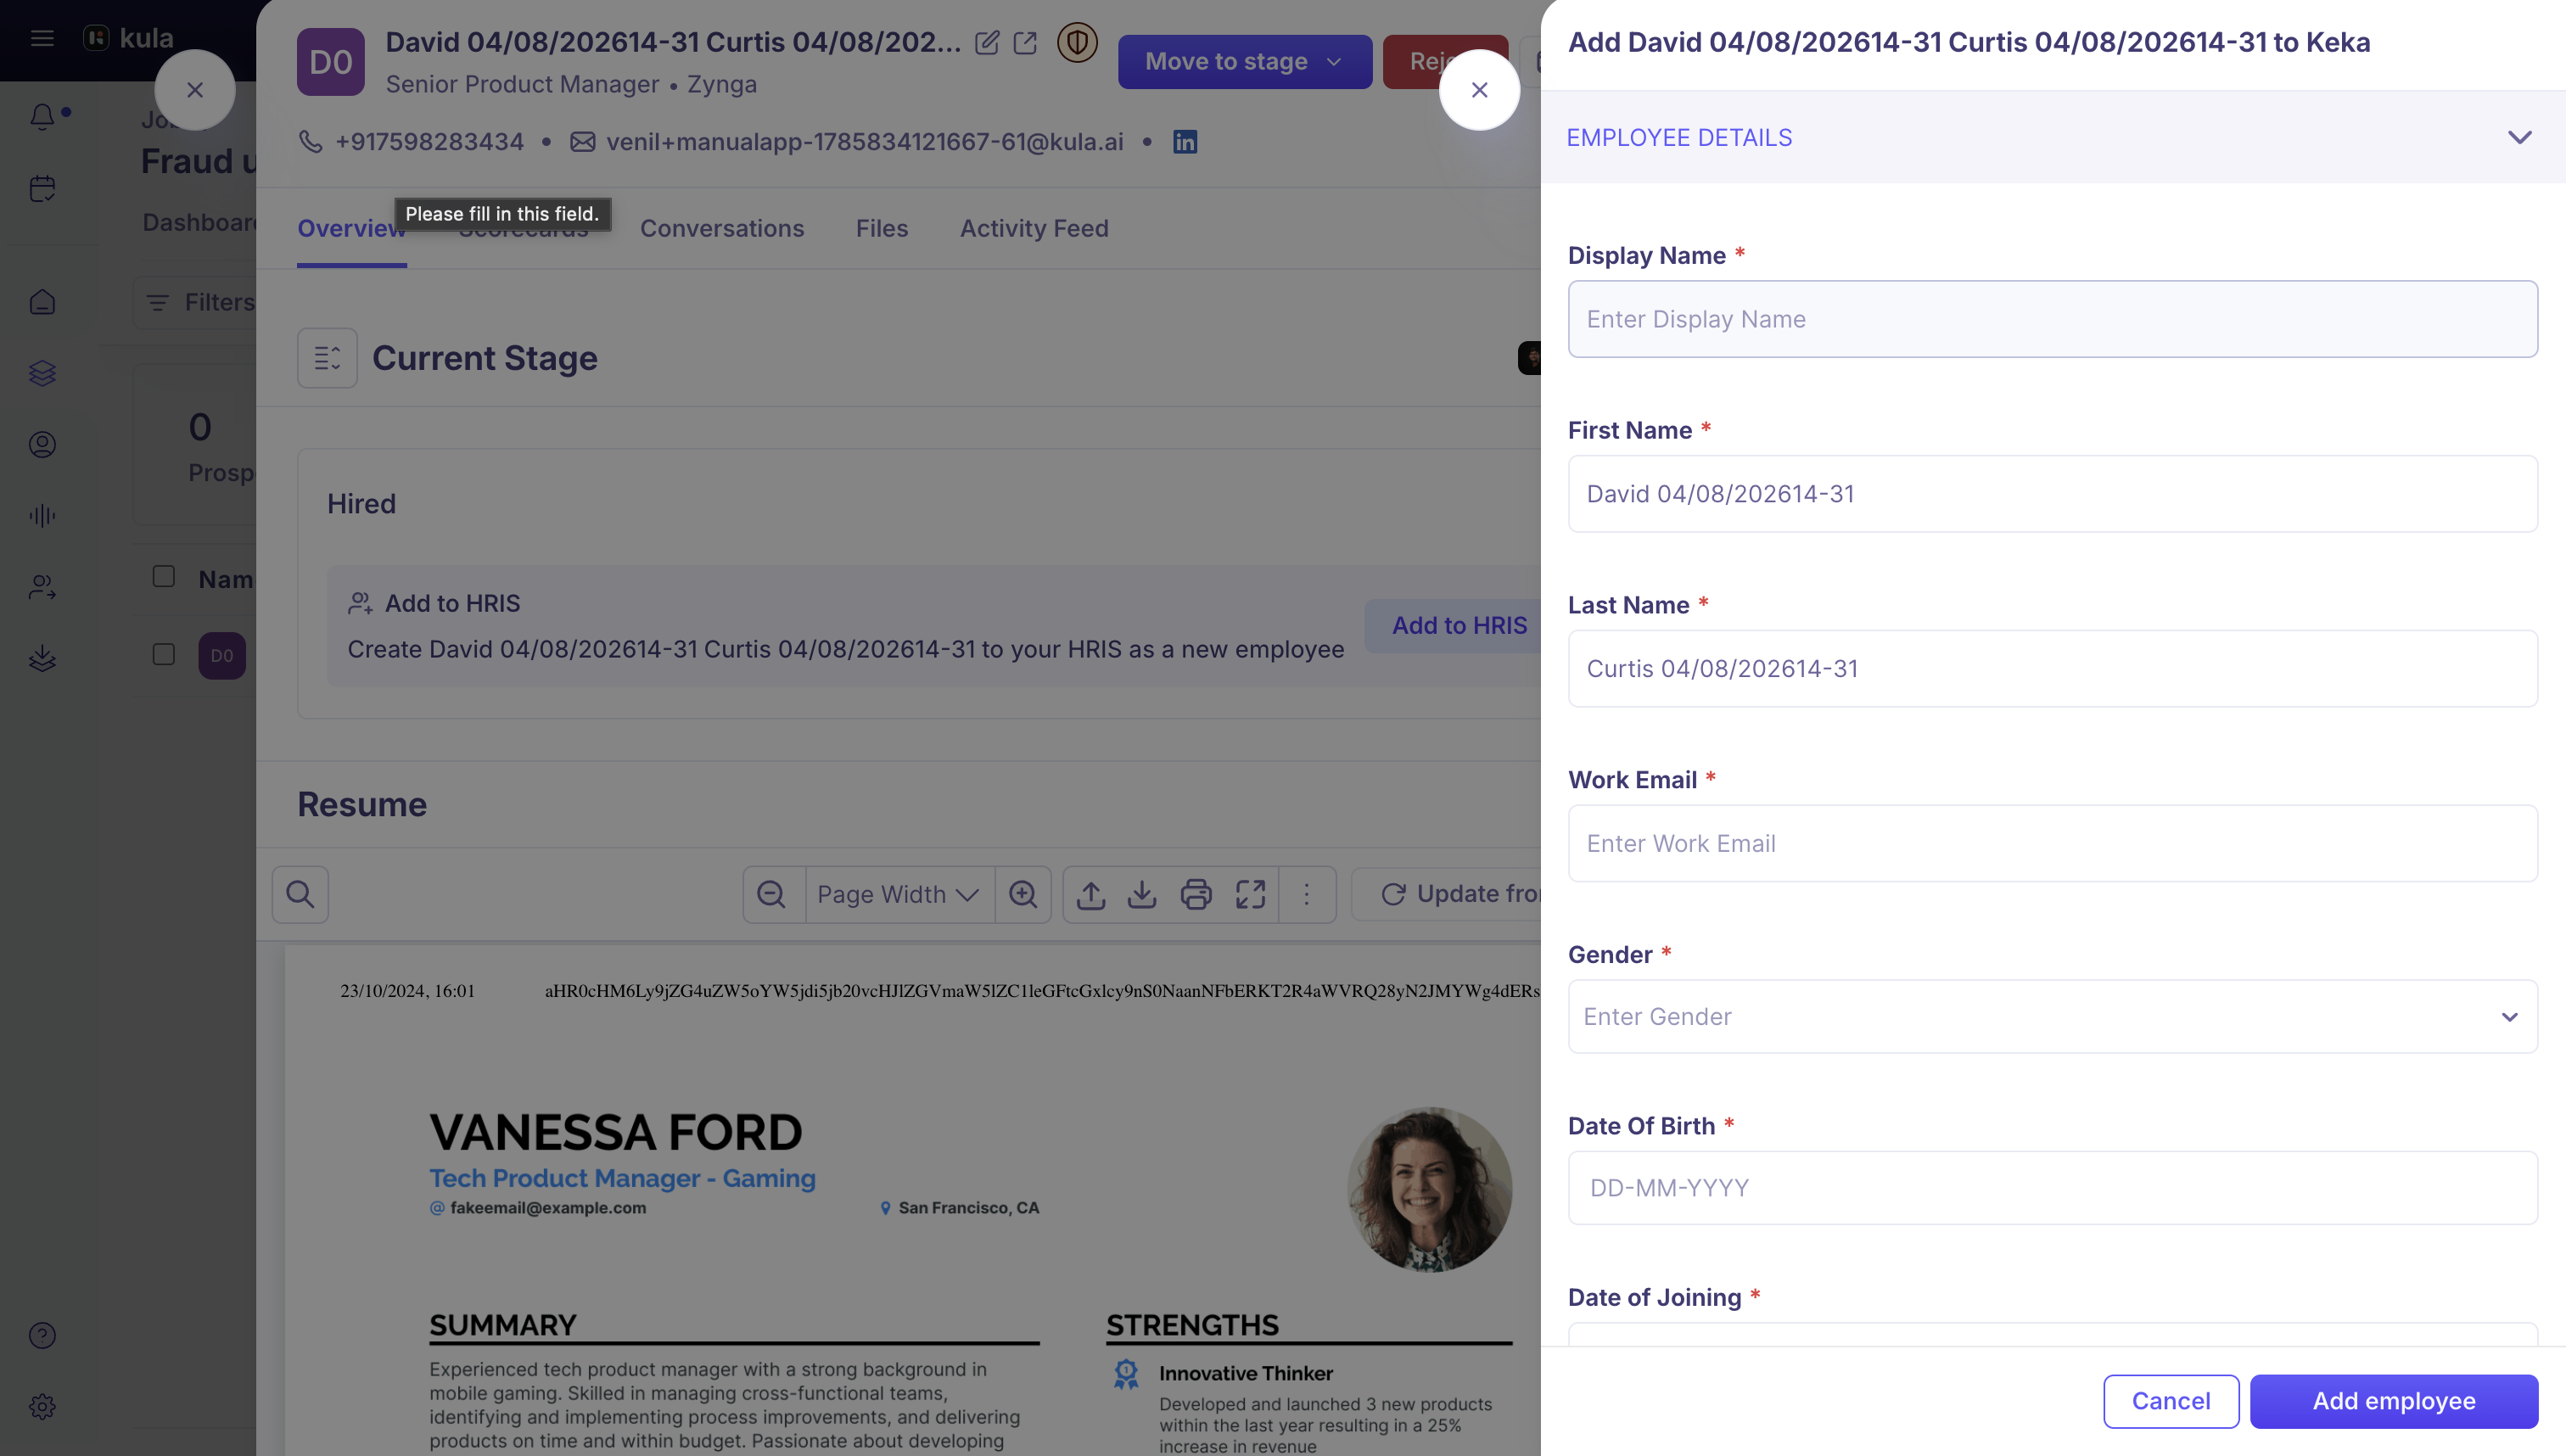Focus the Display Name input field

[x=2052, y=319]
